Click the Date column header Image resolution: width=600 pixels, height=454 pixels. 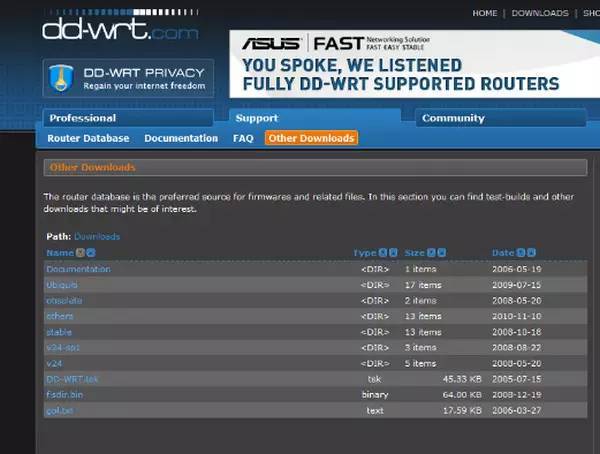[503, 253]
